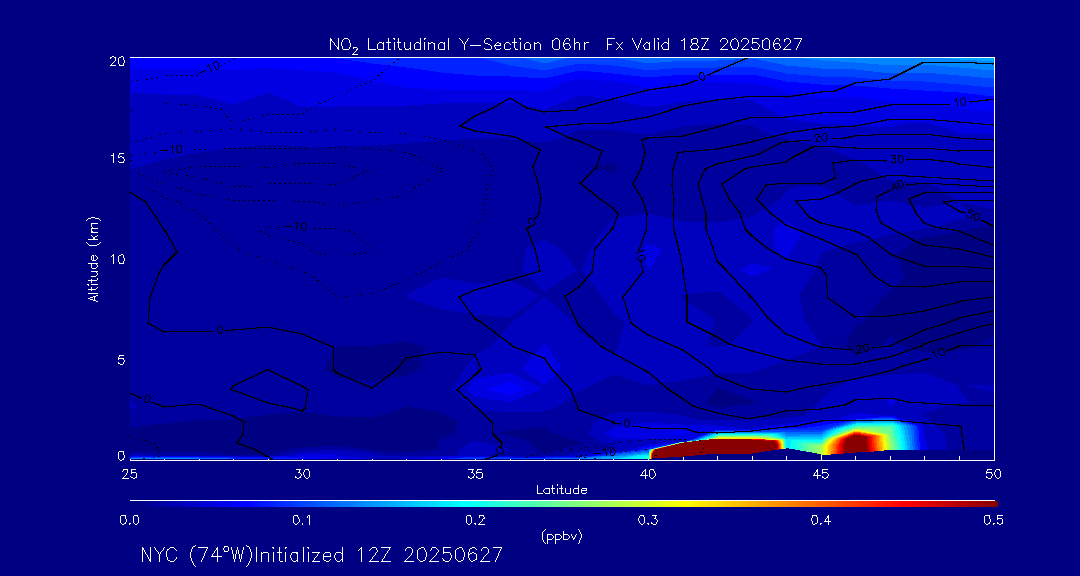The height and width of the screenshot is (576, 1080).
Task: Click the x-axis latitude tick label 35
Action: pos(475,474)
